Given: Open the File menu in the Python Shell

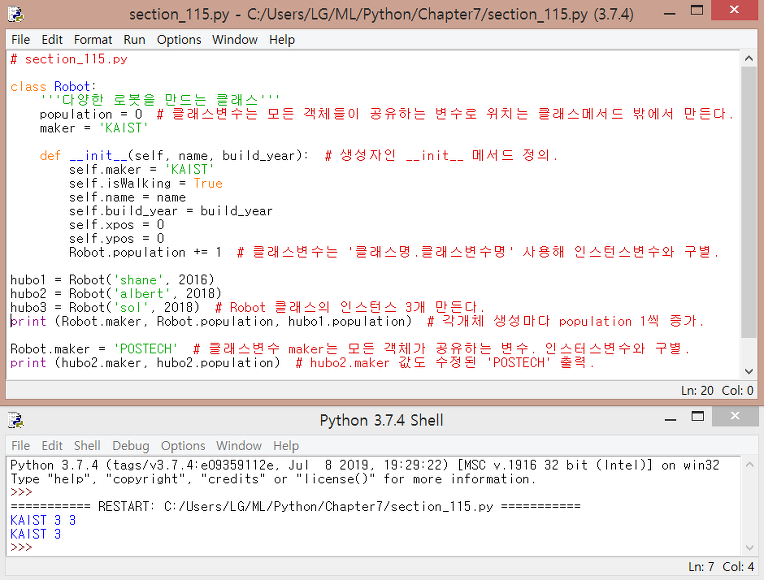Looking at the screenshot, I should pos(20,445).
